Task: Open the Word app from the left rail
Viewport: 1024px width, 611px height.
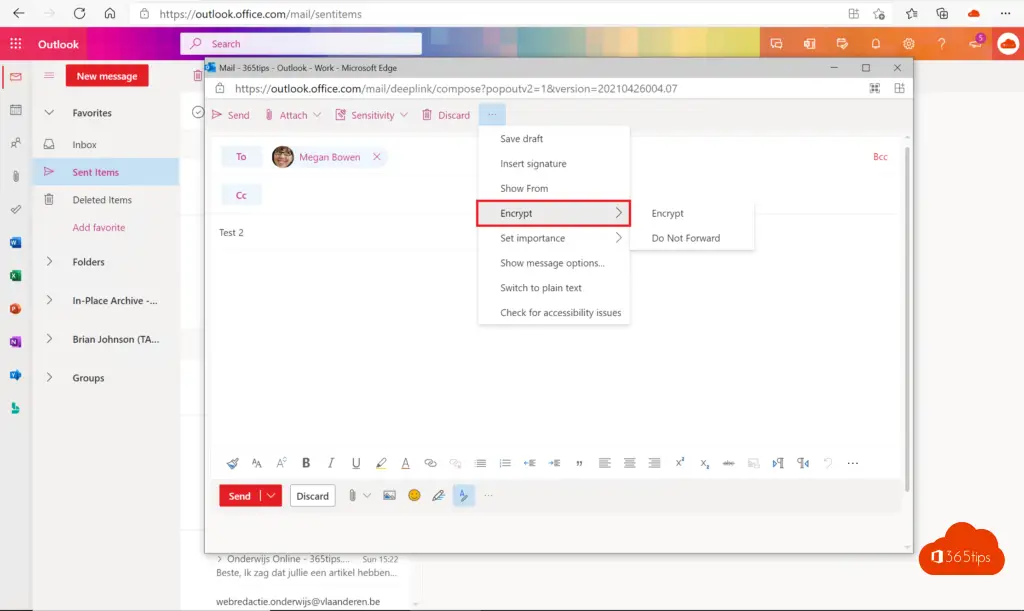Action: [15, 242]
